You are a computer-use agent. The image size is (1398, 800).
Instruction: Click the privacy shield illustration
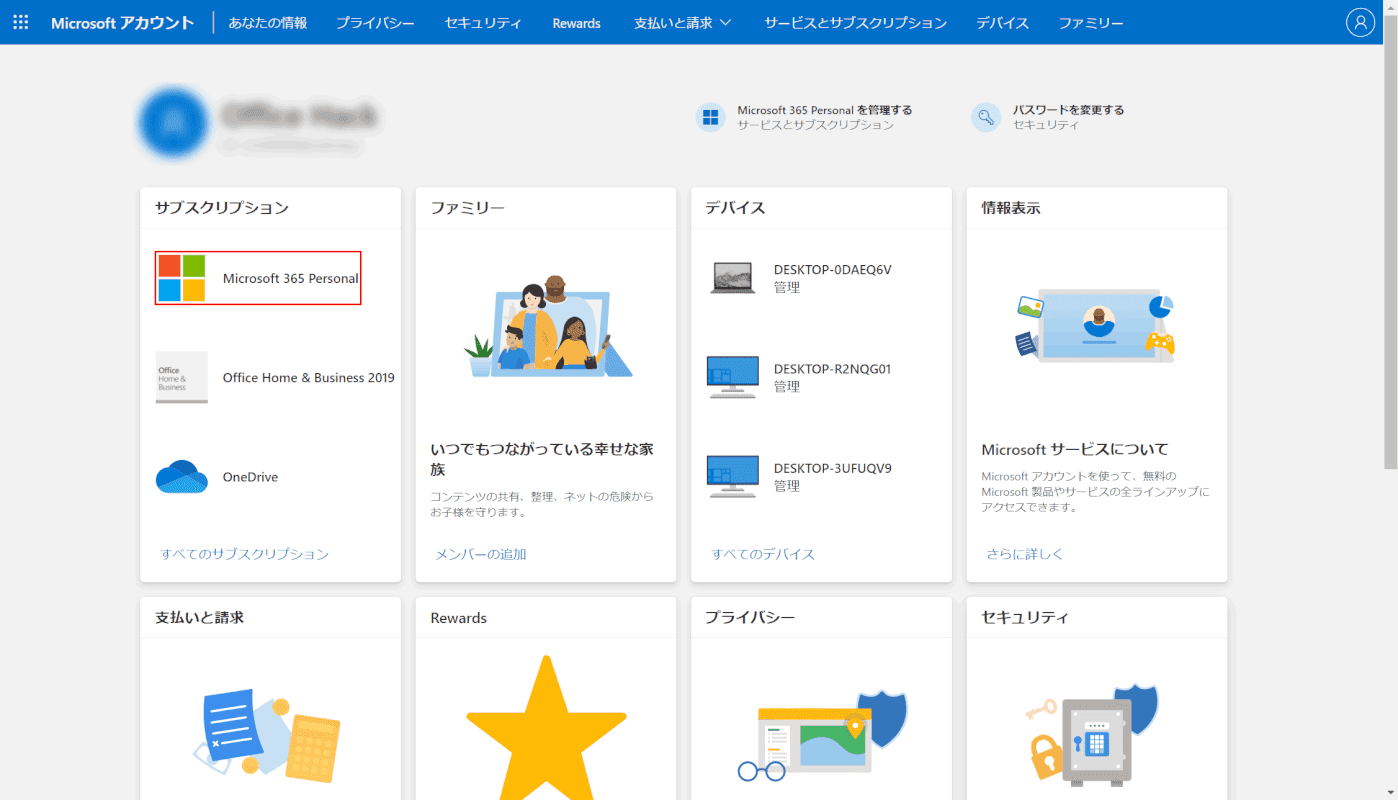(822, 736)
